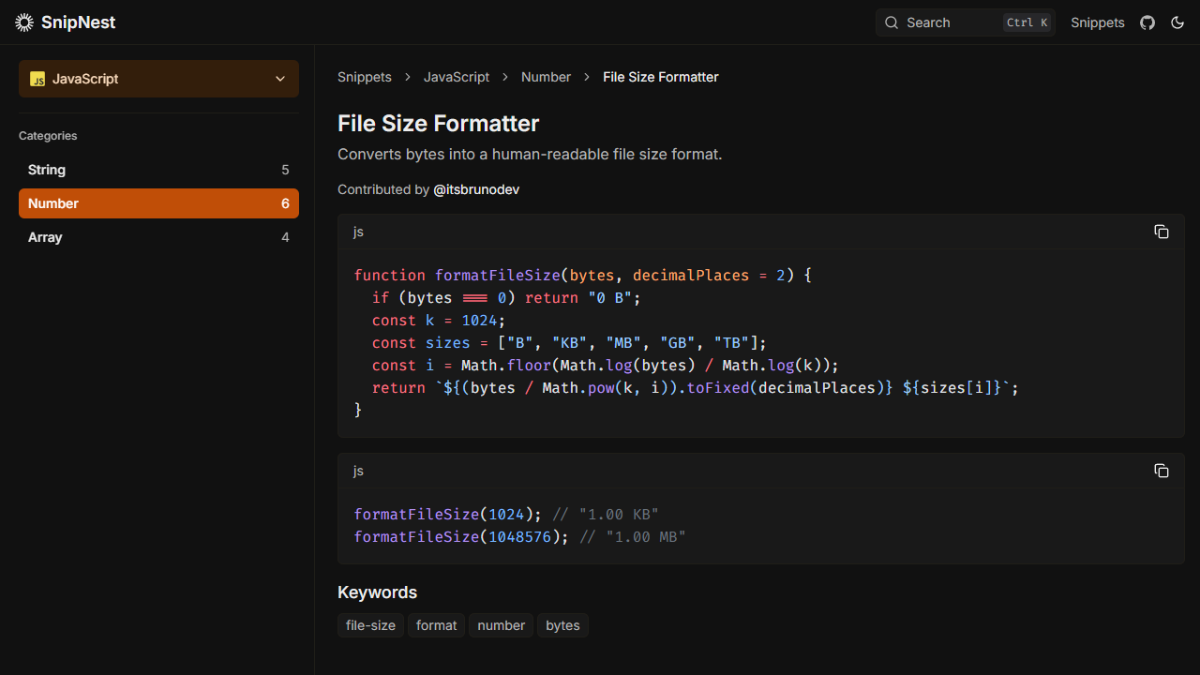The height and width of the screenshot is (675, 1200).
Task: Click the js label of function block
Action: point(358,232)
